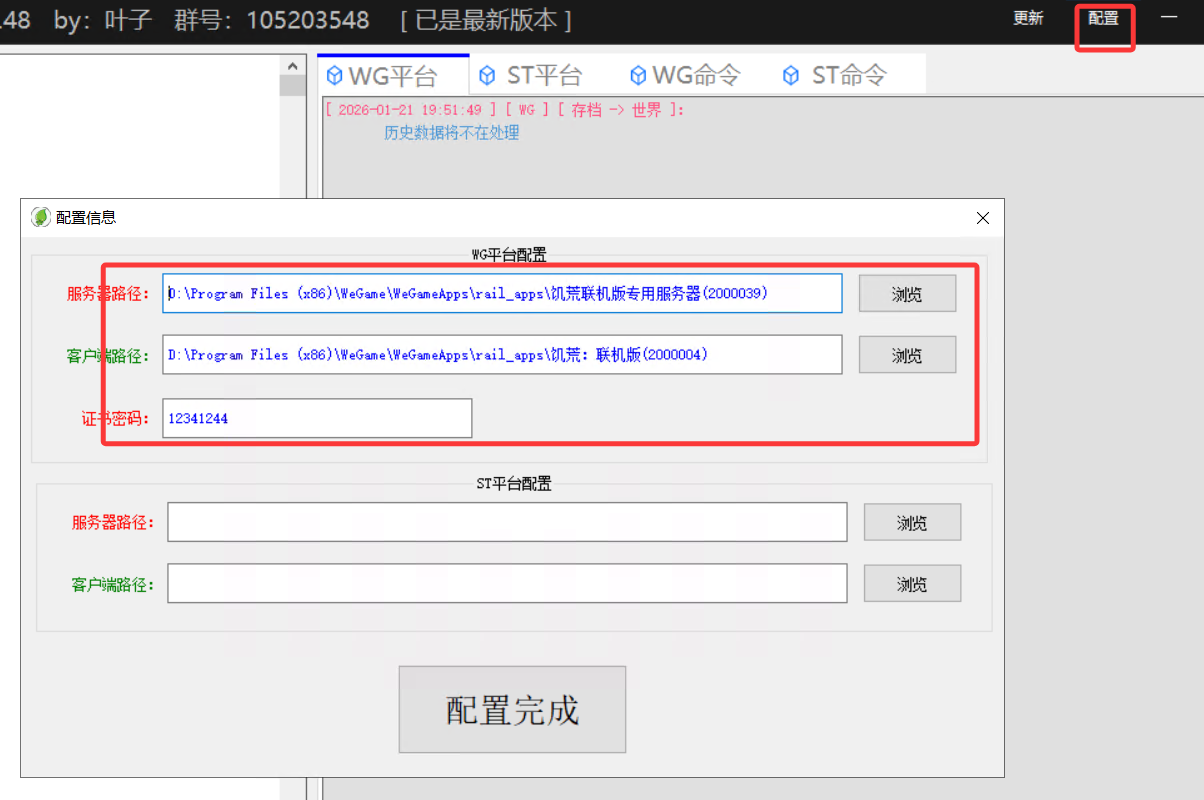Click the WG平台 客户端路径 input field
Screen dimensions: 1204x800
click(x=502, y=355)
